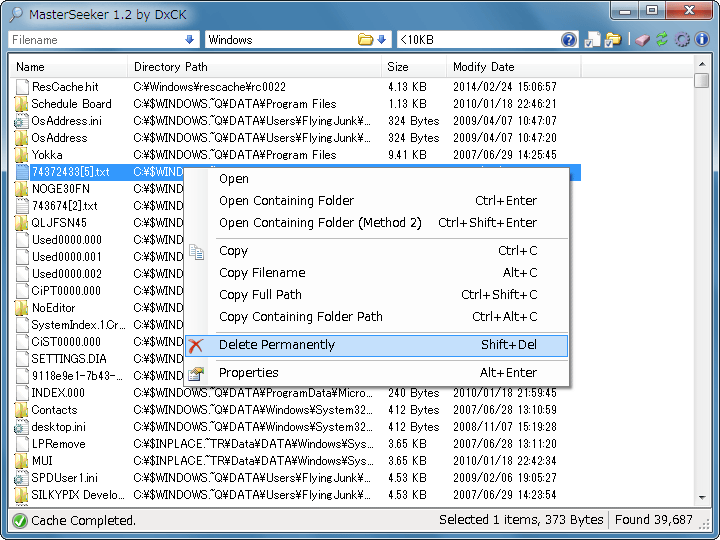Toggle the include folders checkbox icon
Image resolution: width=720 pixels, height=540 pixels.
613,40
